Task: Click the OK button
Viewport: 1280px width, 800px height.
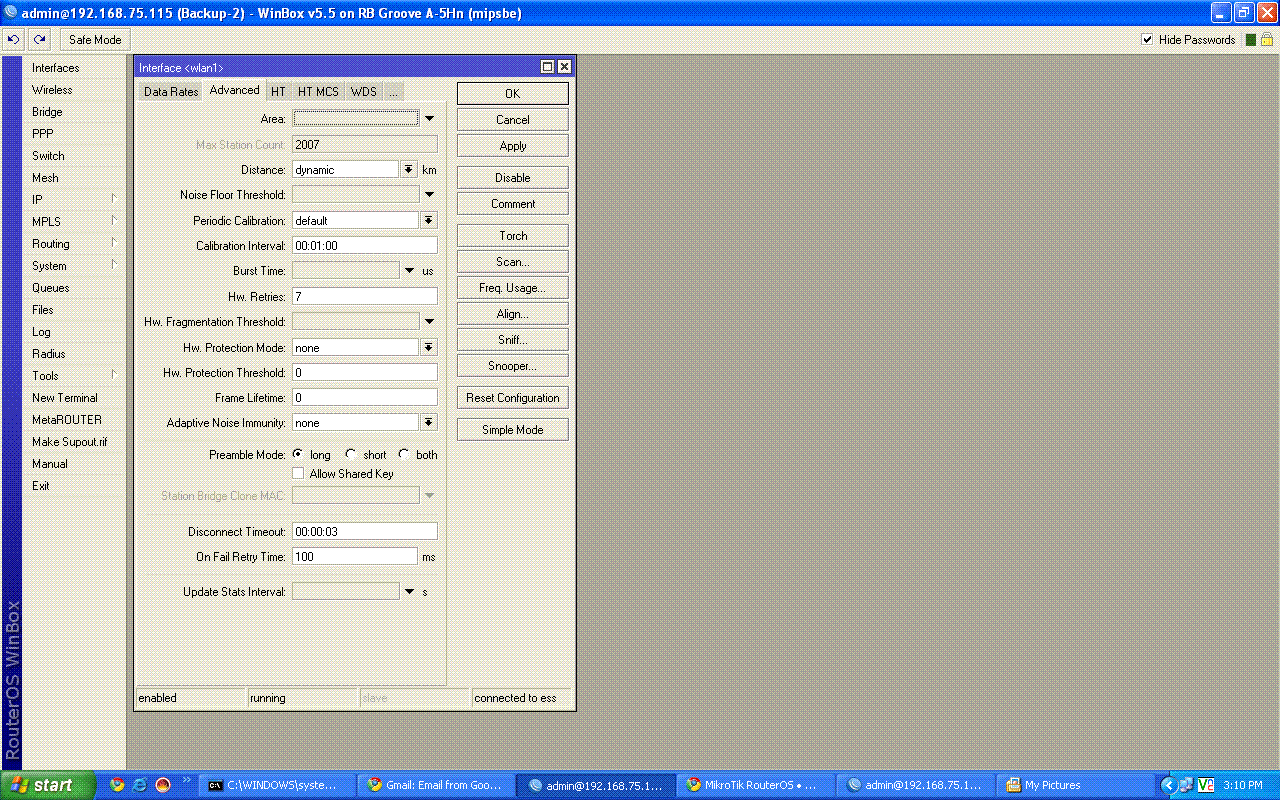Action: (x=513, y=93)
